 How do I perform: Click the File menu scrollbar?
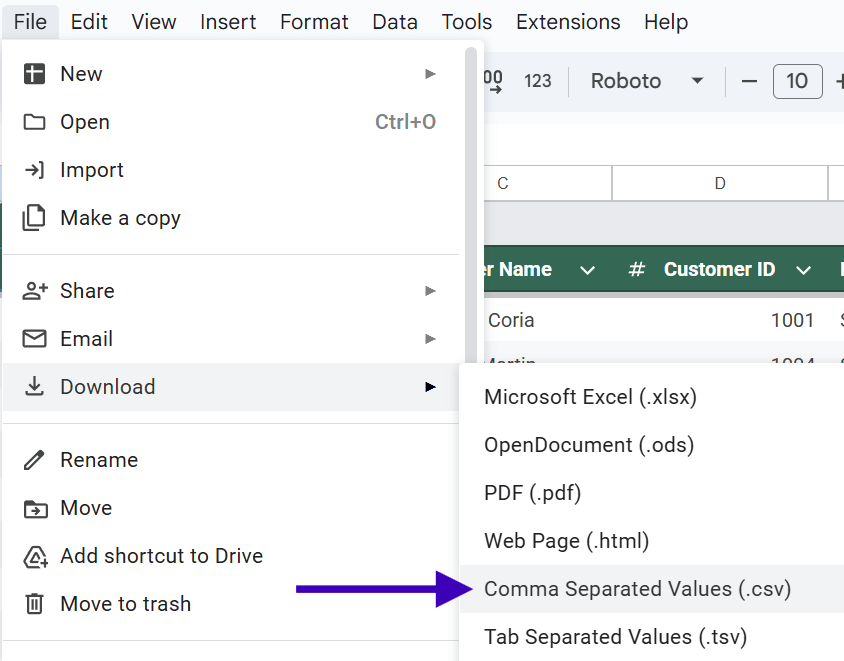point(471,205)
